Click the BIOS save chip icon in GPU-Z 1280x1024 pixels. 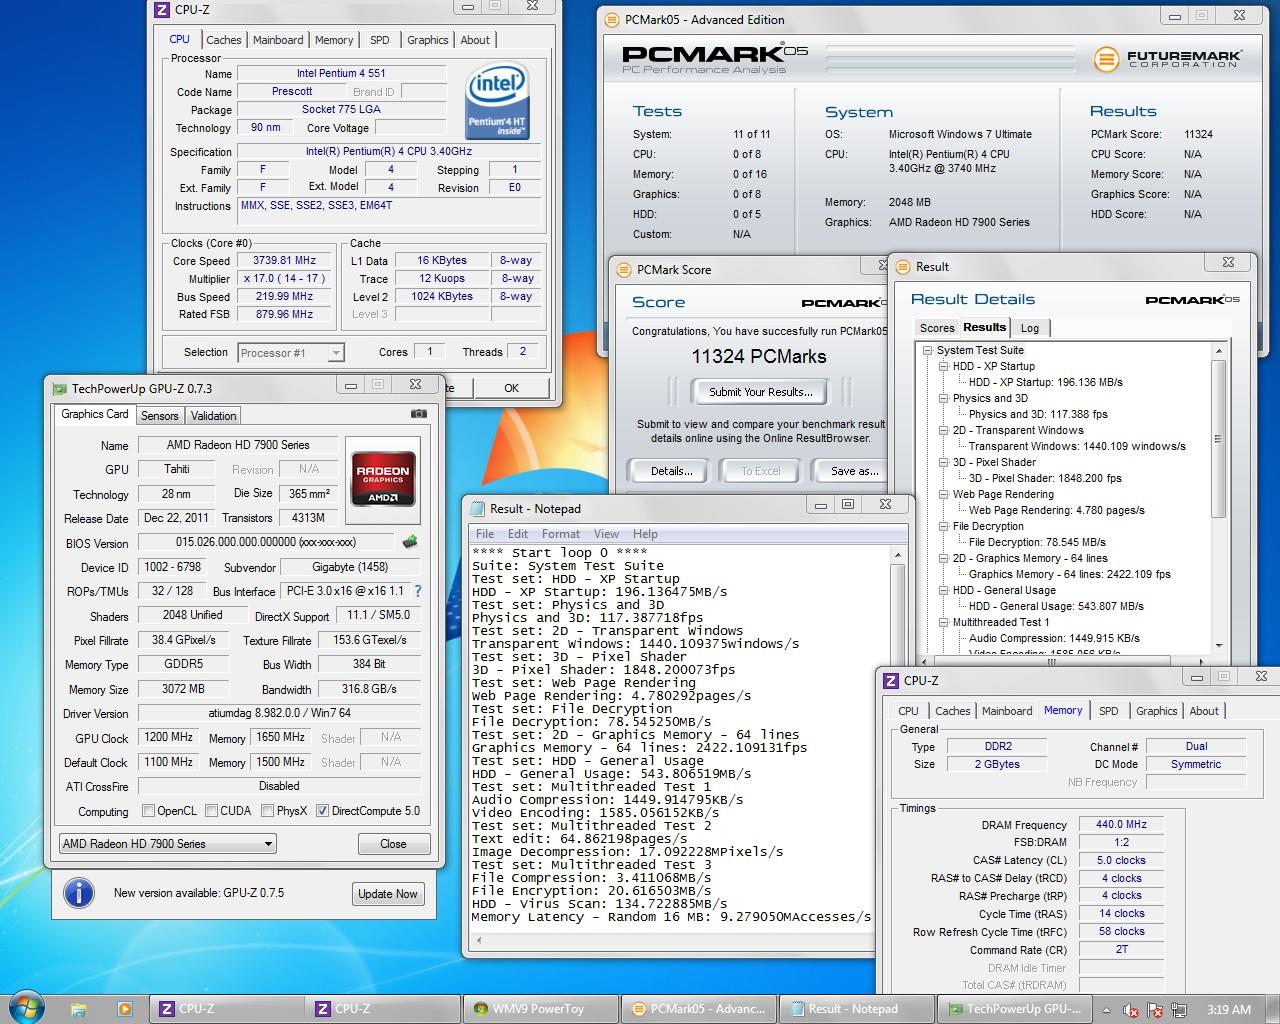pos(410,542)
